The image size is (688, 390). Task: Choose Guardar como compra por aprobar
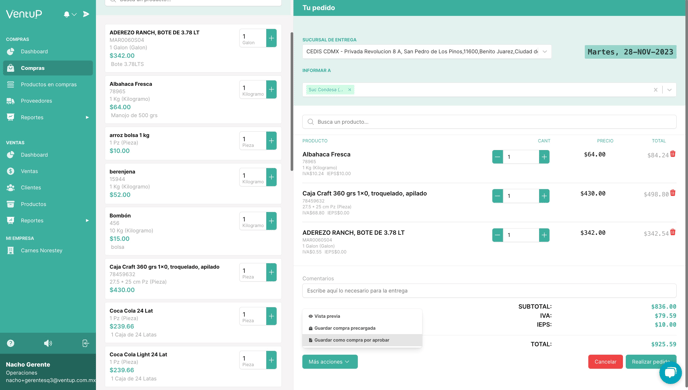point(362,340)
